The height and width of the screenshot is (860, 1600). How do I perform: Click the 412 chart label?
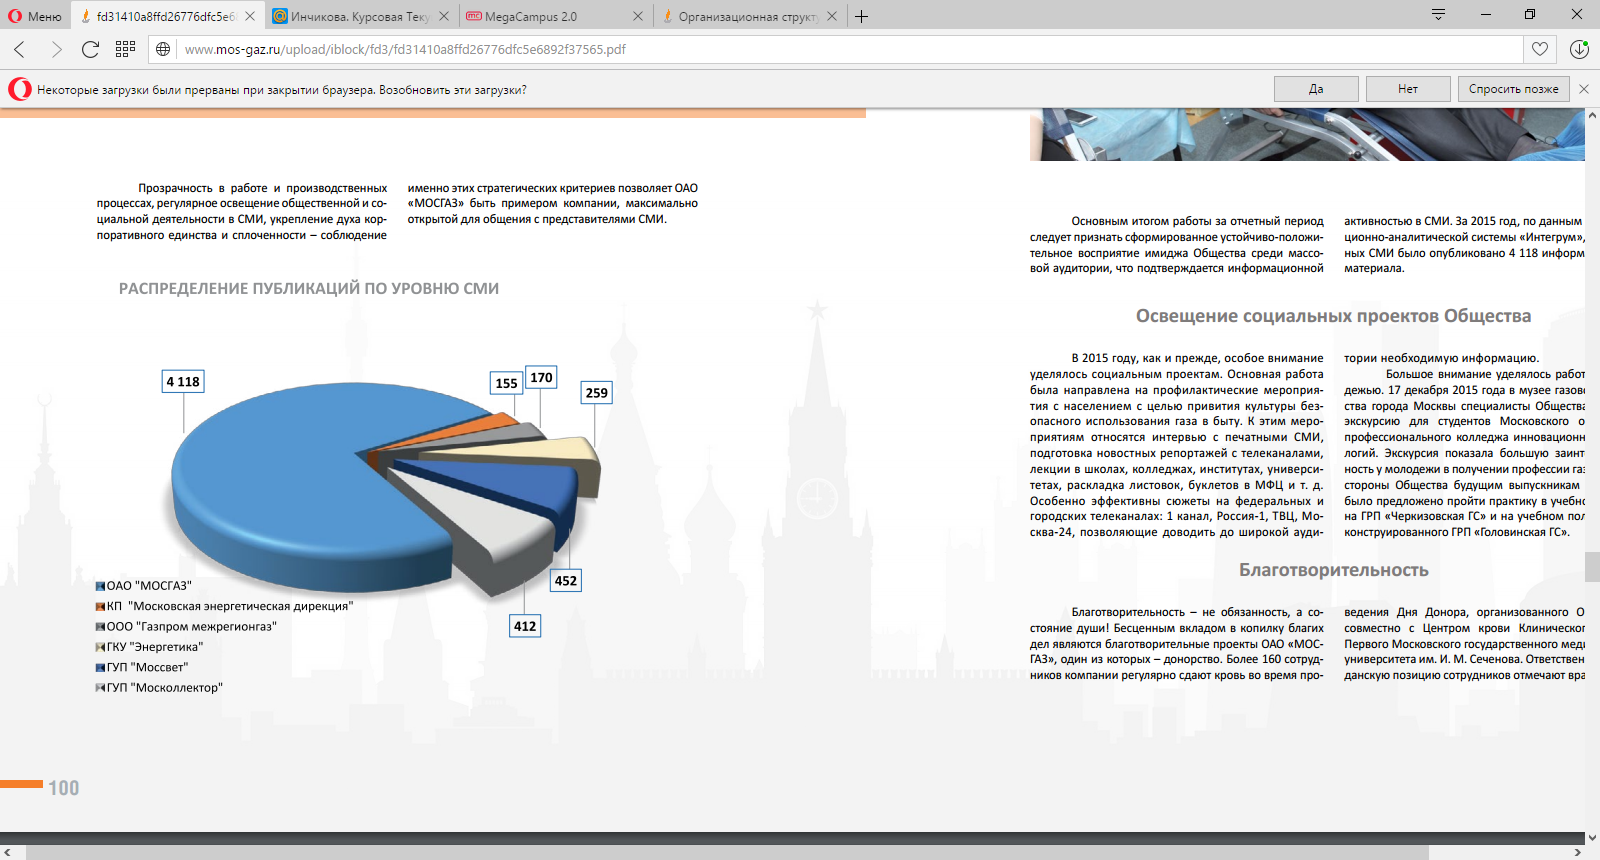525,626
